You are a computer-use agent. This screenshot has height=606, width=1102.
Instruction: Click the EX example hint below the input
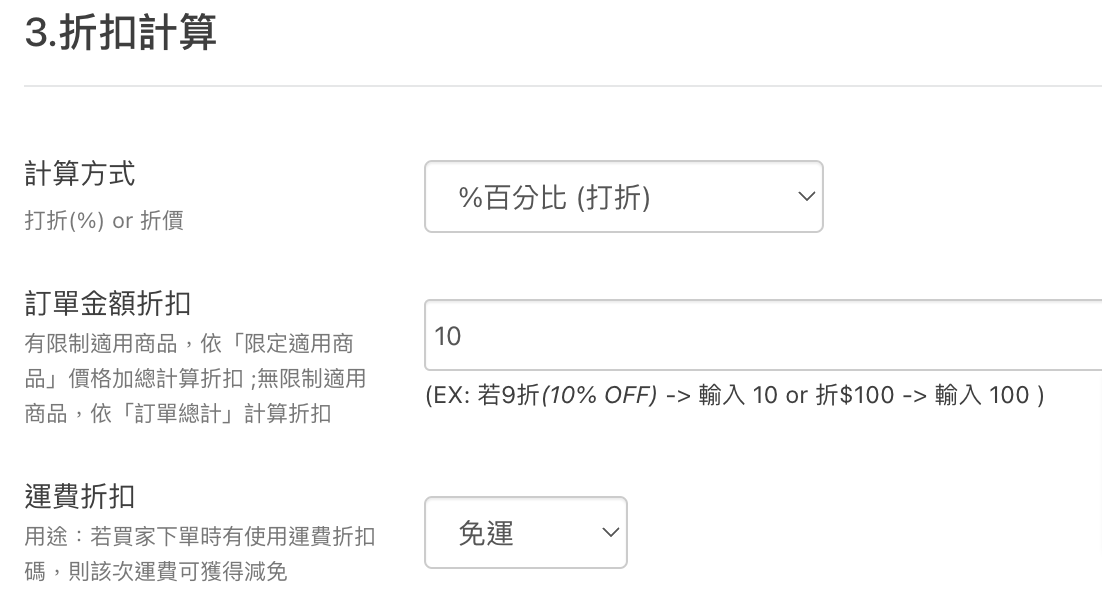pos(734,395)
